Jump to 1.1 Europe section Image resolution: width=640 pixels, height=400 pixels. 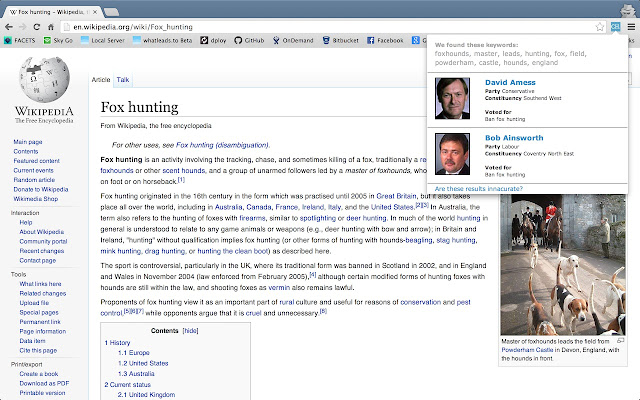134,353
